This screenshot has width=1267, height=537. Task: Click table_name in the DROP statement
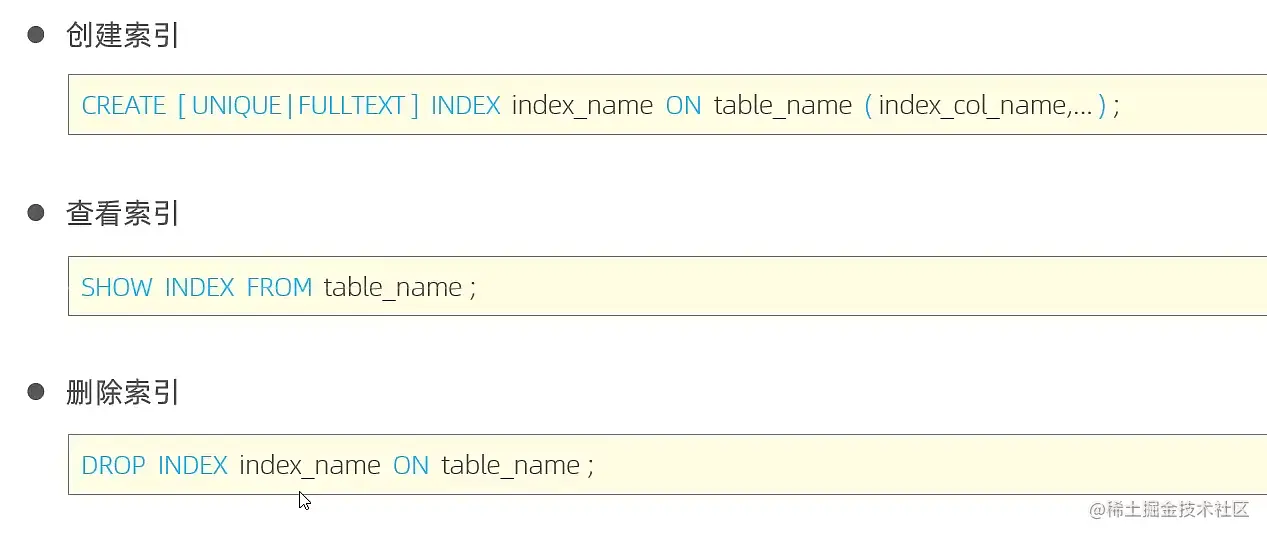point(510,466)
